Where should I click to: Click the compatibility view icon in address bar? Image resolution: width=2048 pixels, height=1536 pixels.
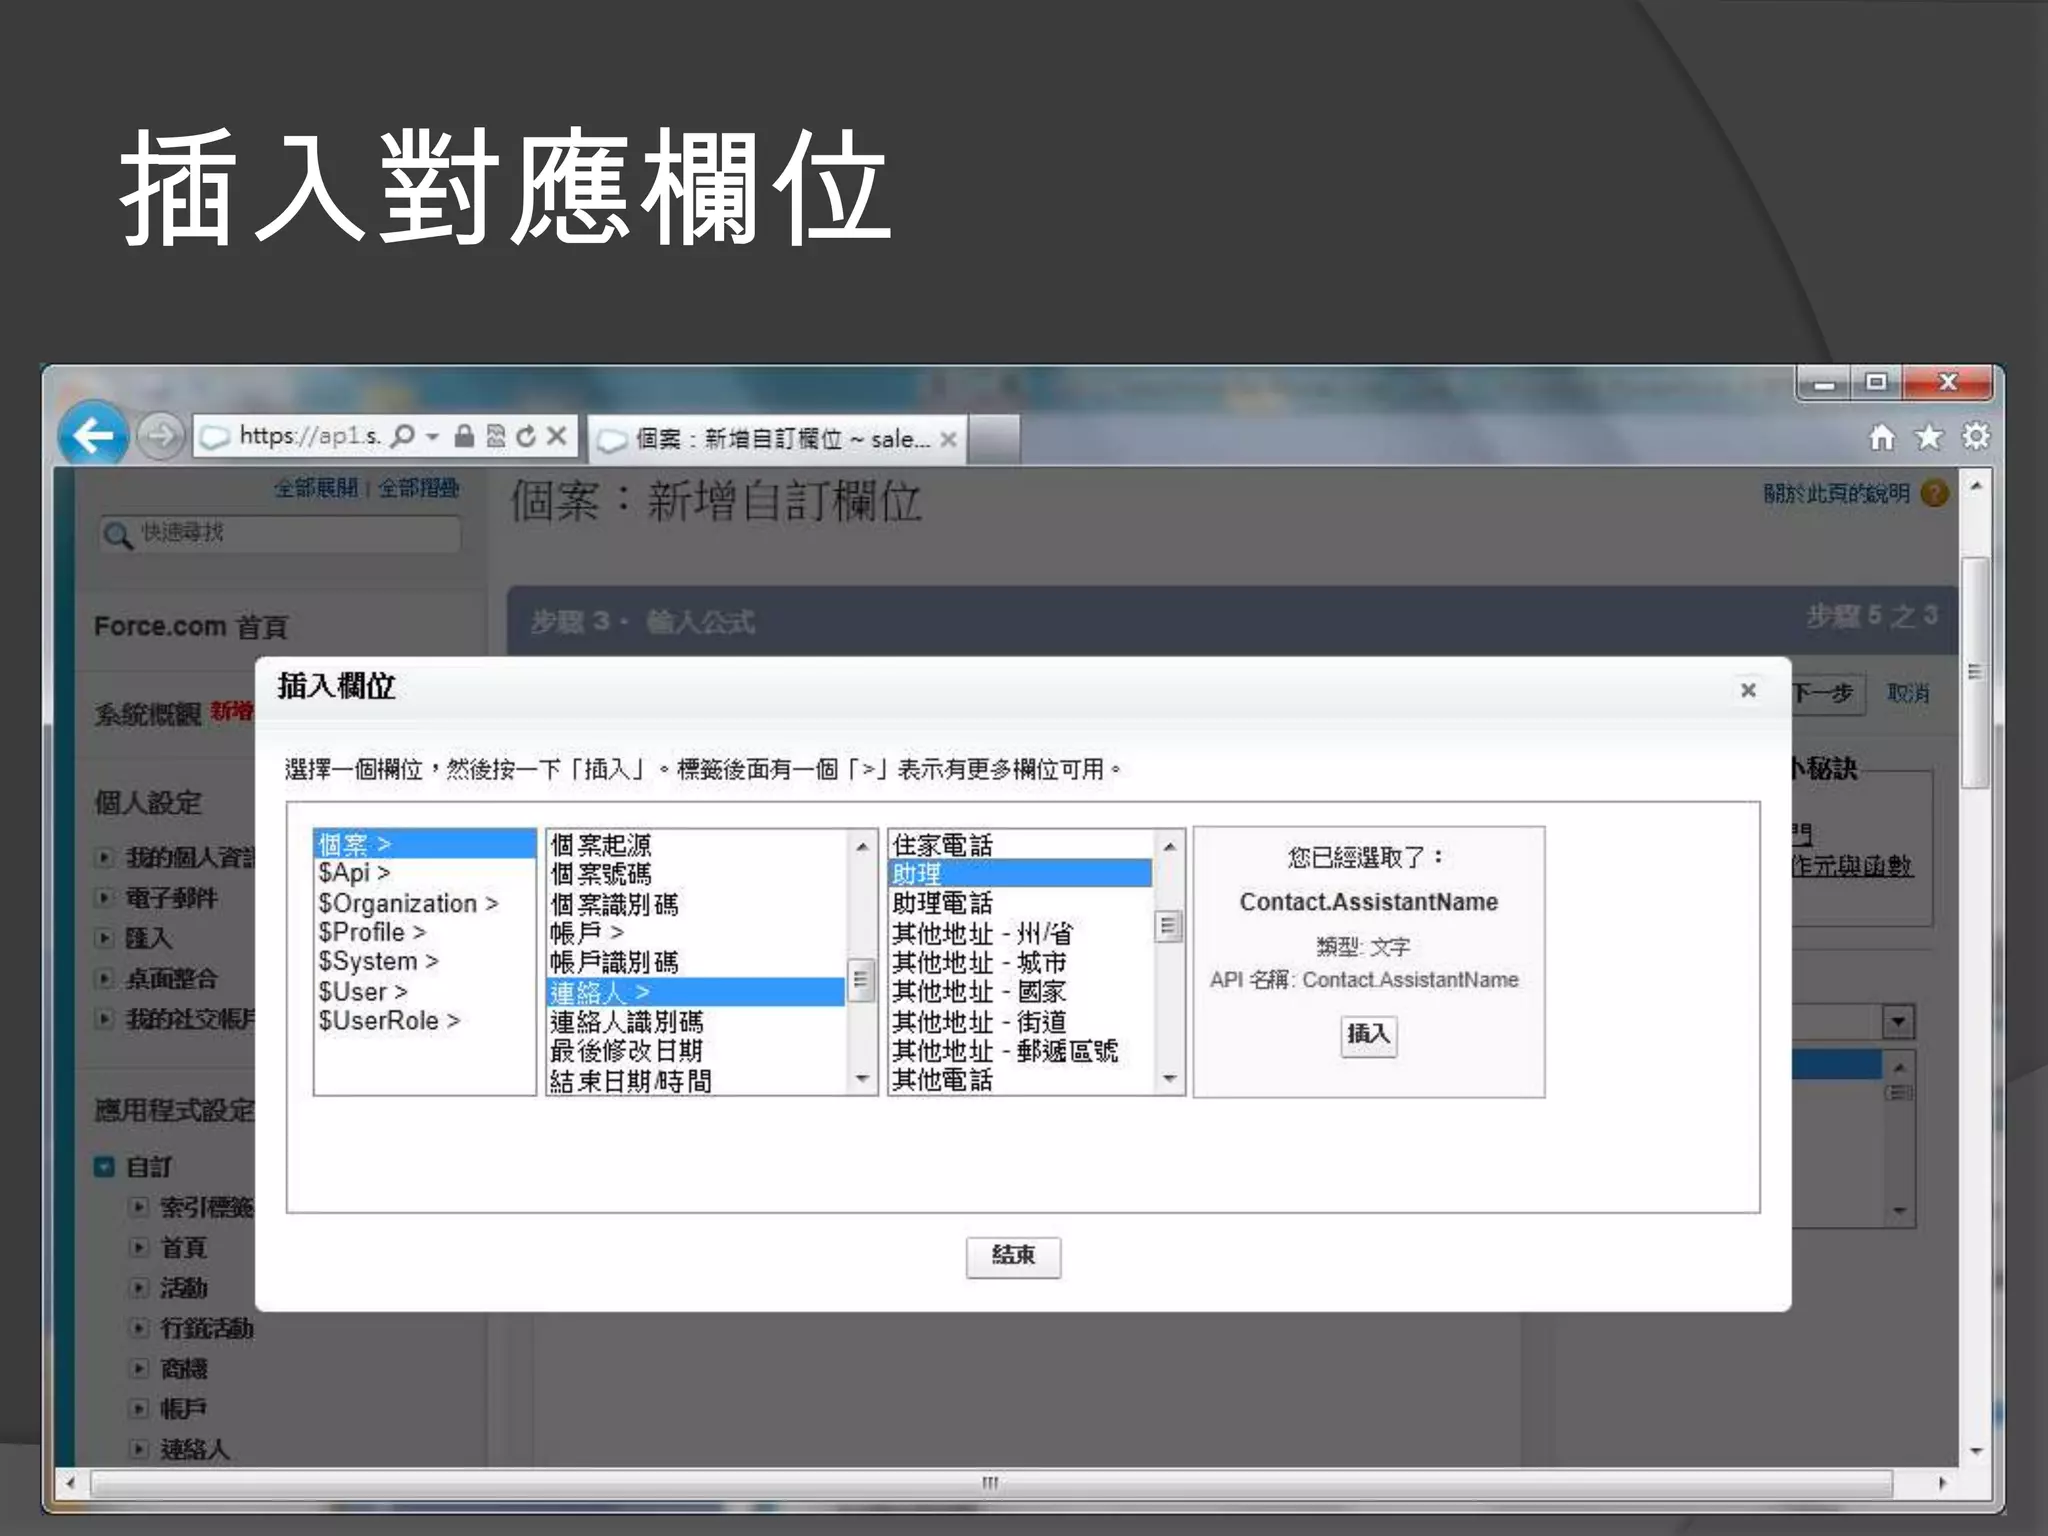496,436
